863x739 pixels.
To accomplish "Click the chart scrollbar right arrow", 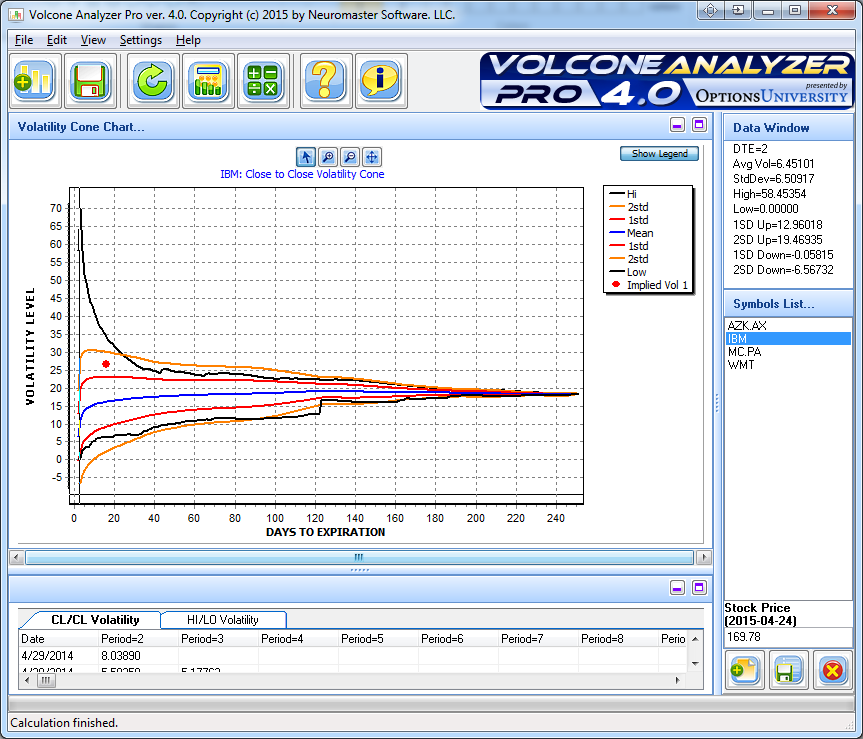I will (x=704, y=557).
